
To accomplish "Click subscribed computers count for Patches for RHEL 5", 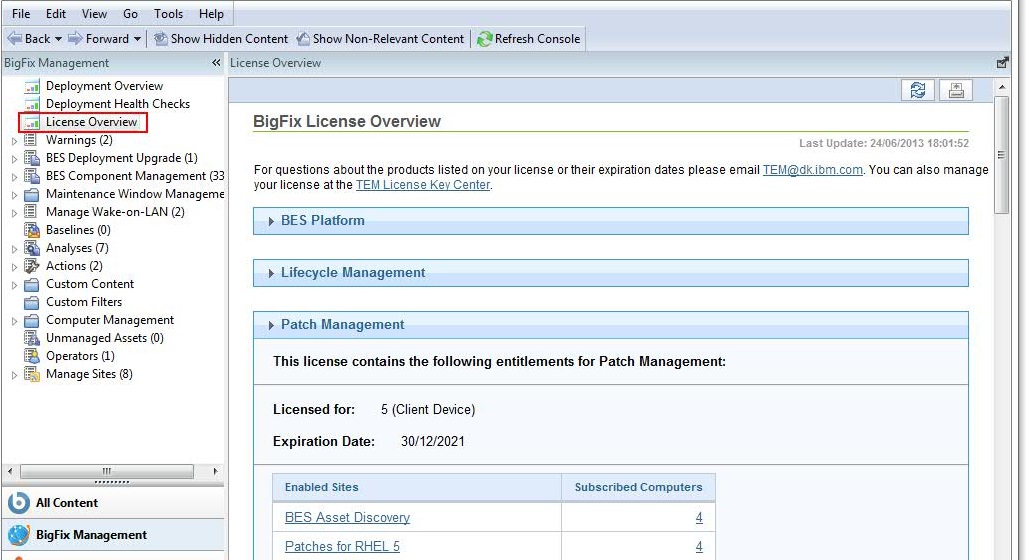I will tap(699, 546).
